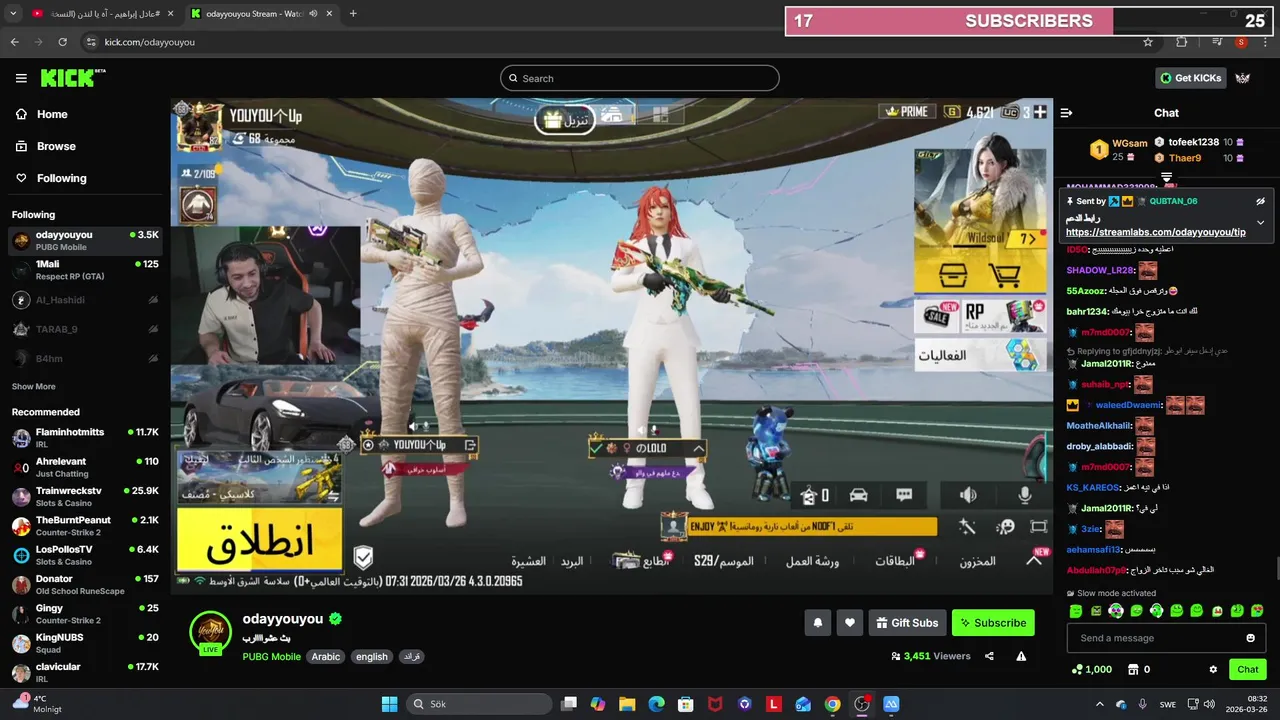Click Gift Subs button
Screen dimensions: 1280x720
coord(907,622)
